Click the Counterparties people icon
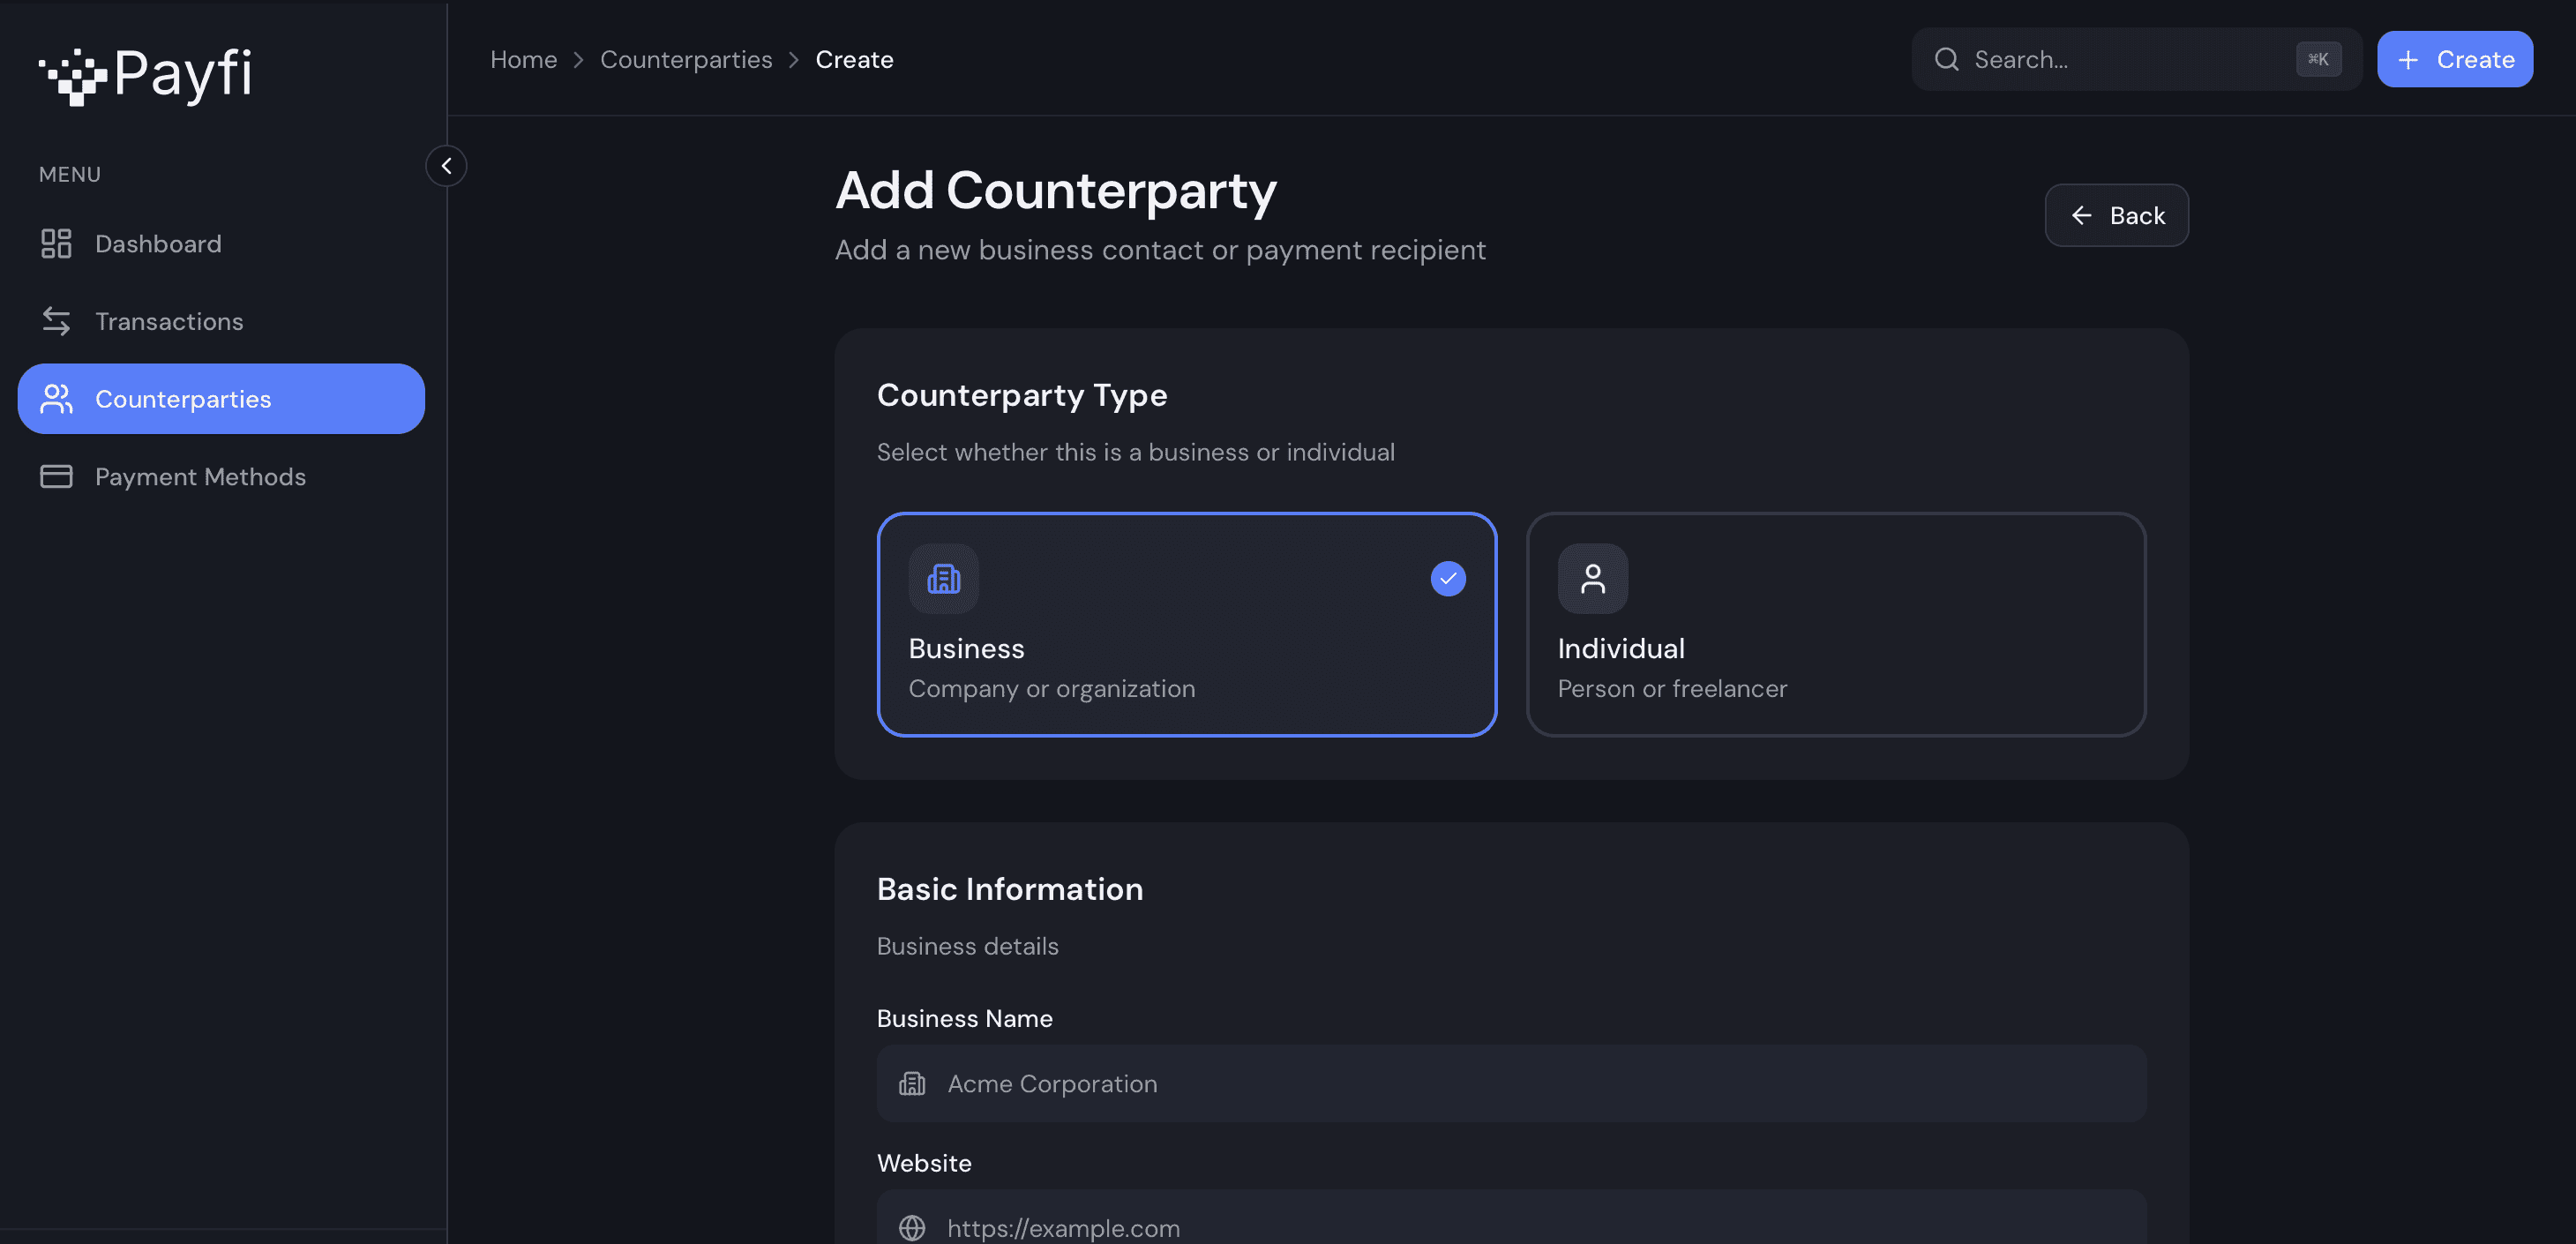This screenshot has height=1244, width=2576. pyautogui.click(x=56, y=399)
